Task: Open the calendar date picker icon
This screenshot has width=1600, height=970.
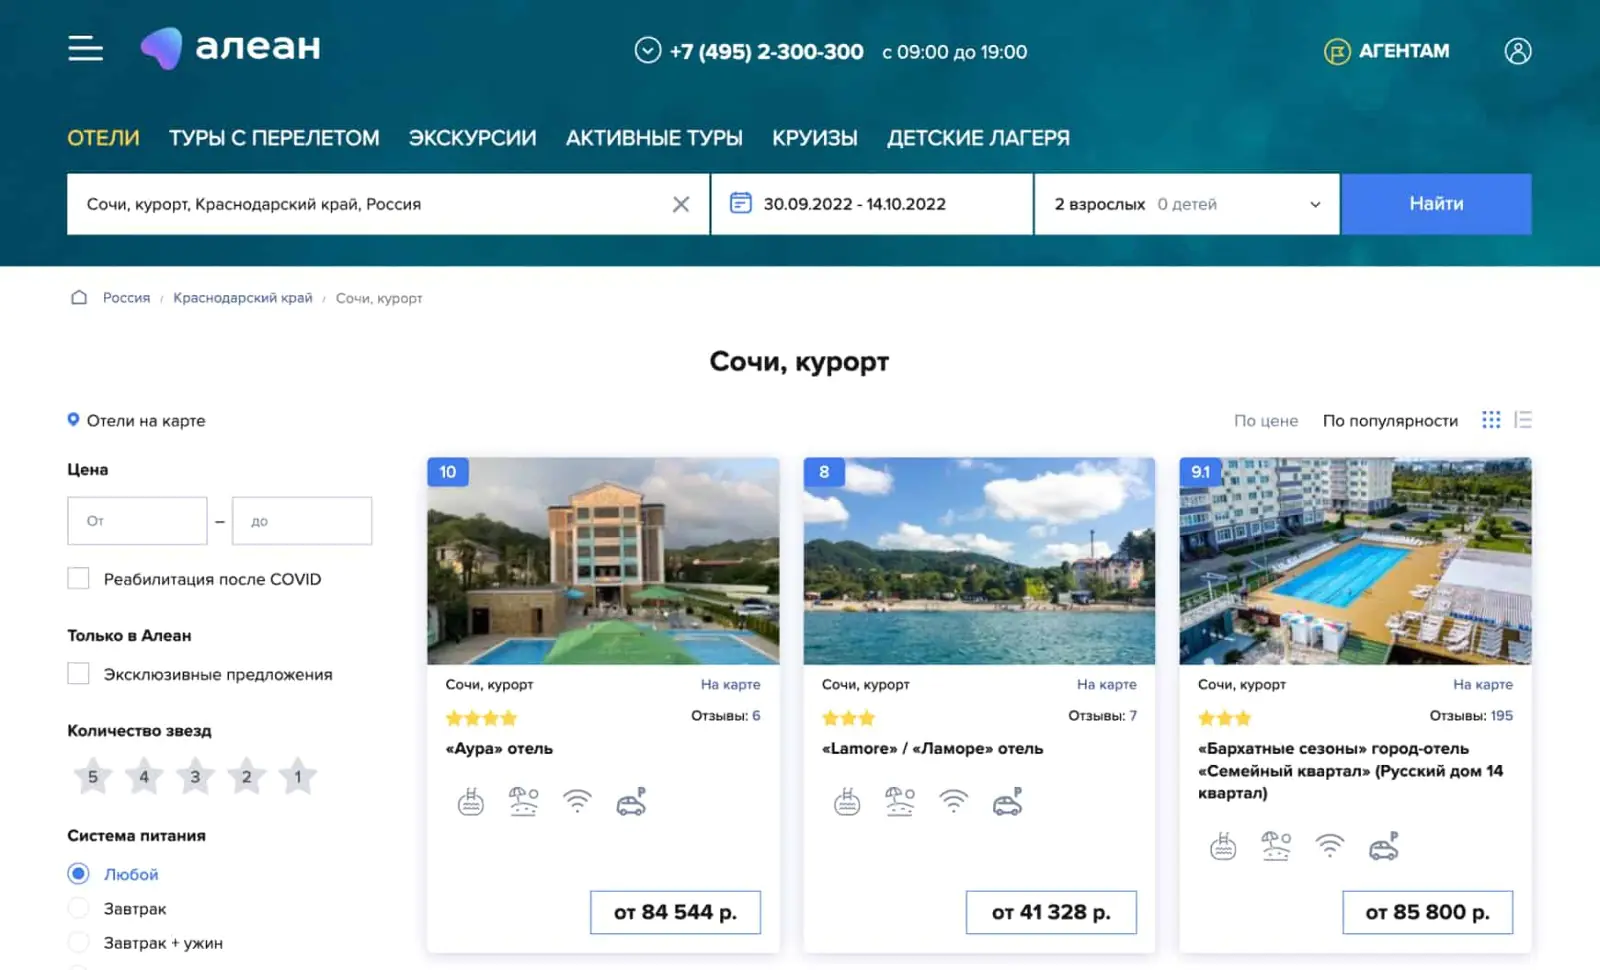Action: coord(740,203)
